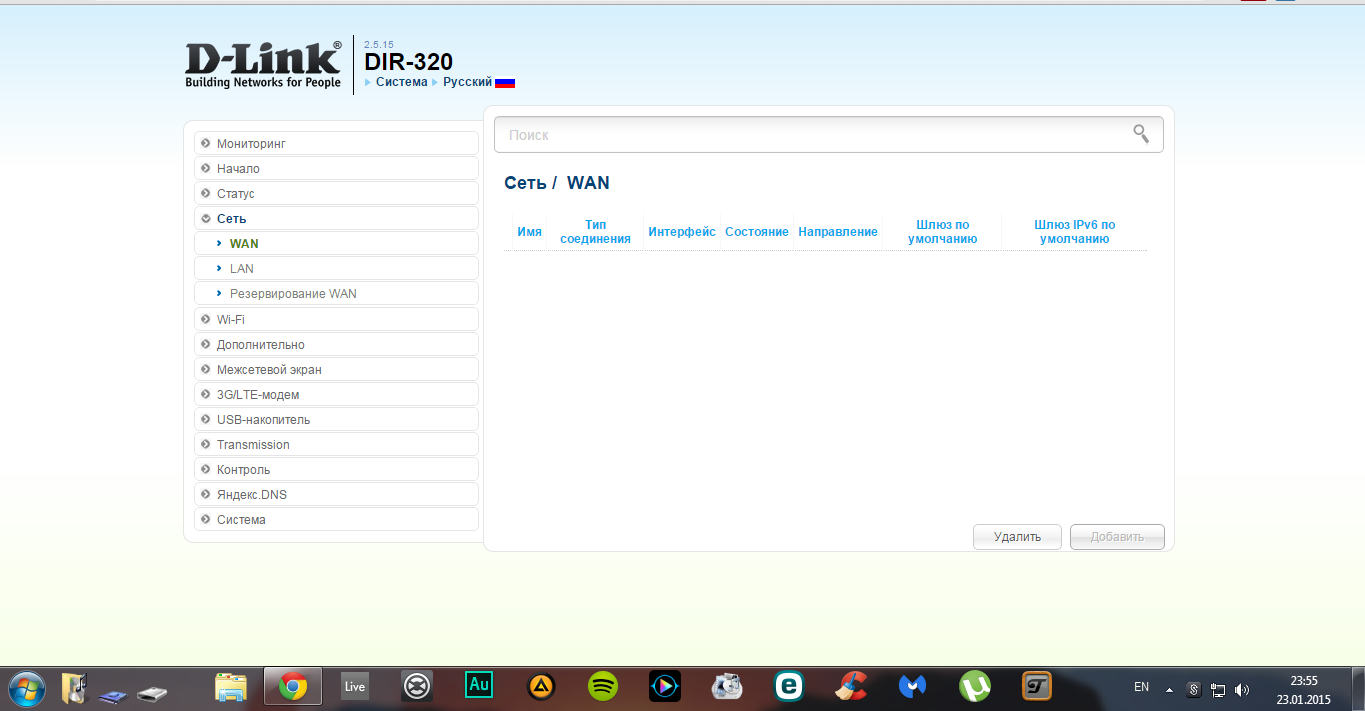Switch to Google Chrome in taskbar
This screenshot has width=1365, height=711.
point(293,687)
